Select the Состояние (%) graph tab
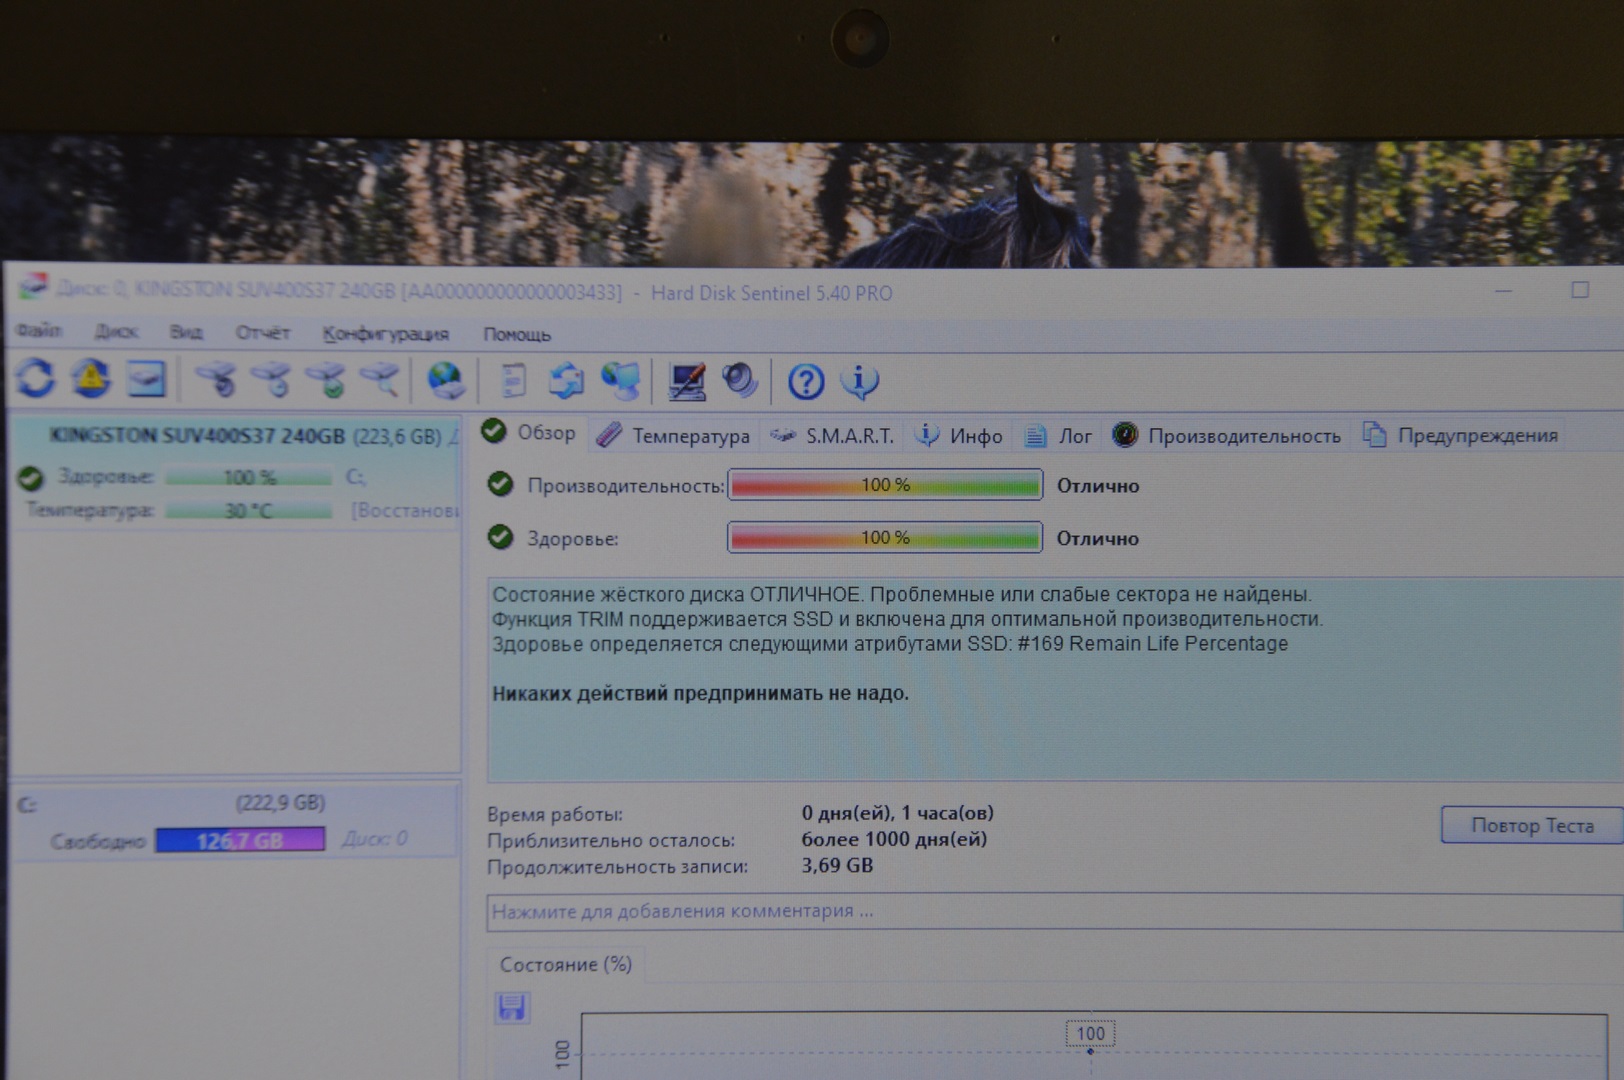The height and width of the screenshot is (1080, 1624). [x=566, y=965]
